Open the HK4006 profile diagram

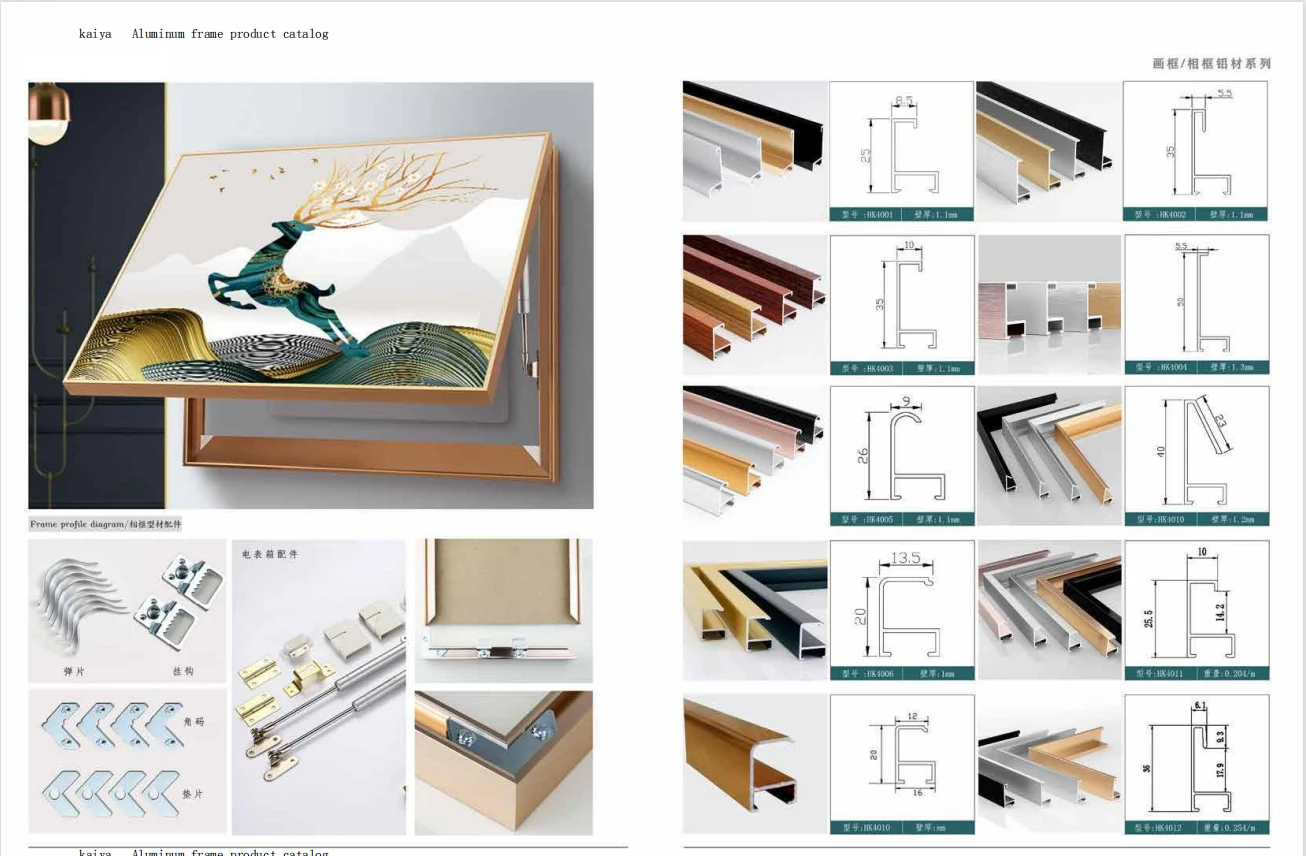[x=901, y=604]
